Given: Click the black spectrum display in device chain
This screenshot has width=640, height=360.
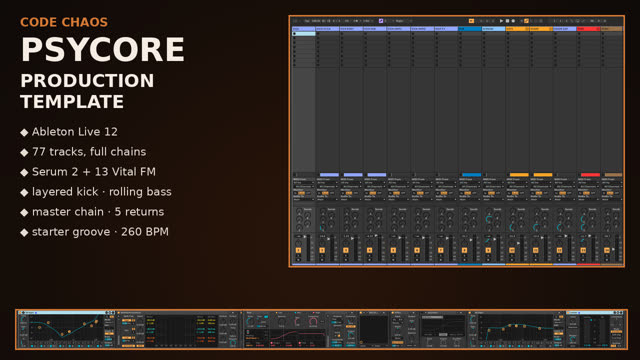Looking at the screenshot, I should click(373, 330).
